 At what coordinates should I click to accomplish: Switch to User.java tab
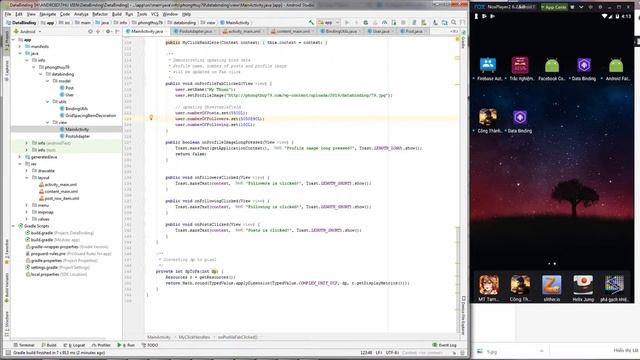(x=380, y=31)
